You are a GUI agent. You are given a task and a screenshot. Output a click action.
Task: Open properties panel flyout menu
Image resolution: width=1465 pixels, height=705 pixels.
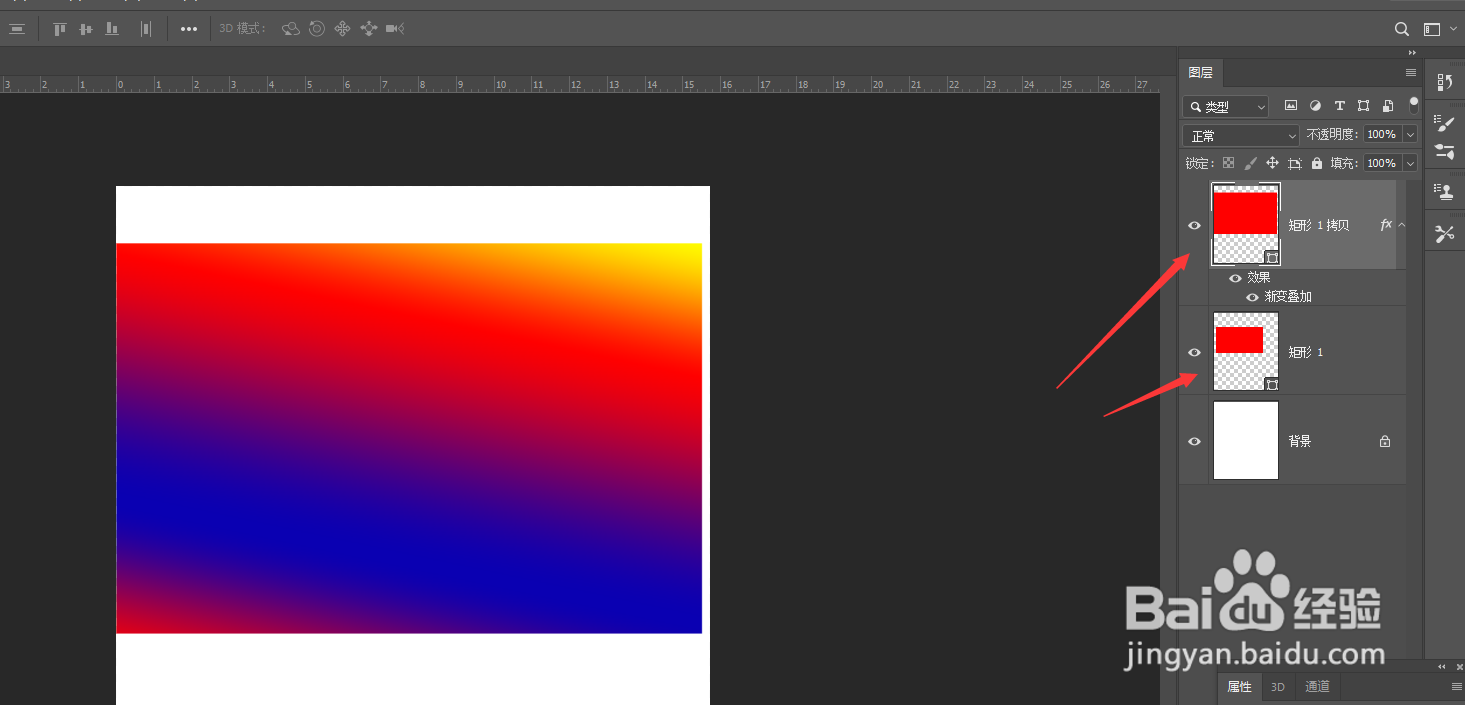(1456, 687)
